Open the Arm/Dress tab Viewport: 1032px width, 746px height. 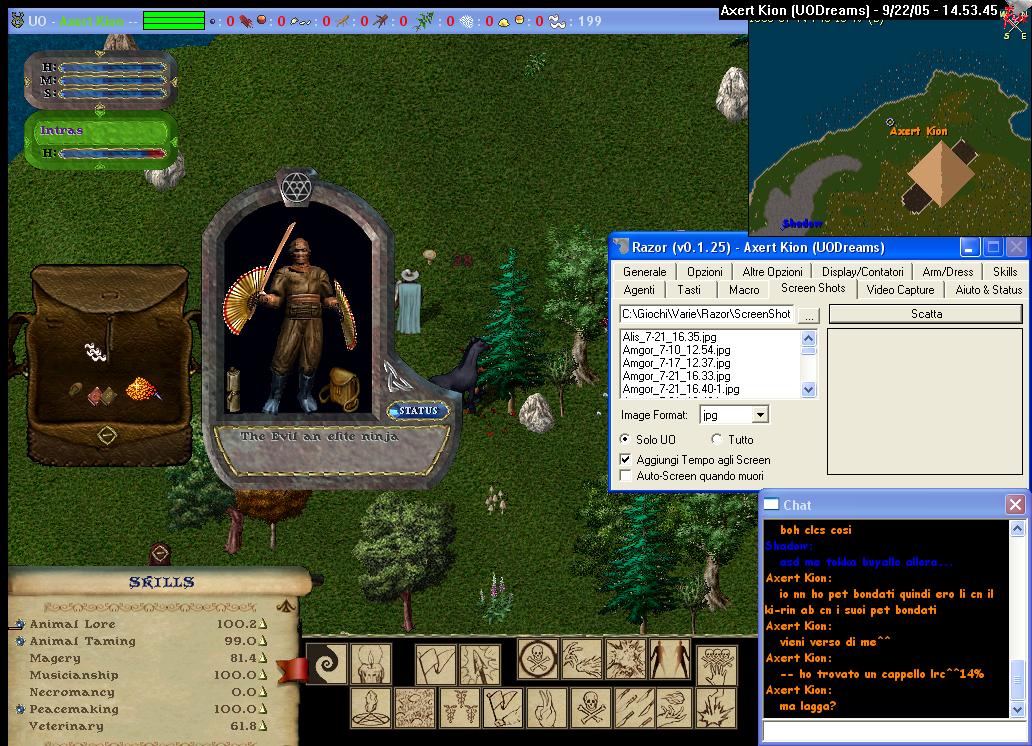(947, 271)
